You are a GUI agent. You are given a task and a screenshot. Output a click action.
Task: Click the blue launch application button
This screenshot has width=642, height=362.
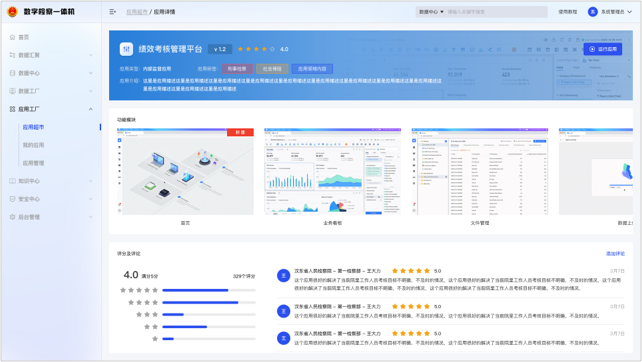[603, 49]
